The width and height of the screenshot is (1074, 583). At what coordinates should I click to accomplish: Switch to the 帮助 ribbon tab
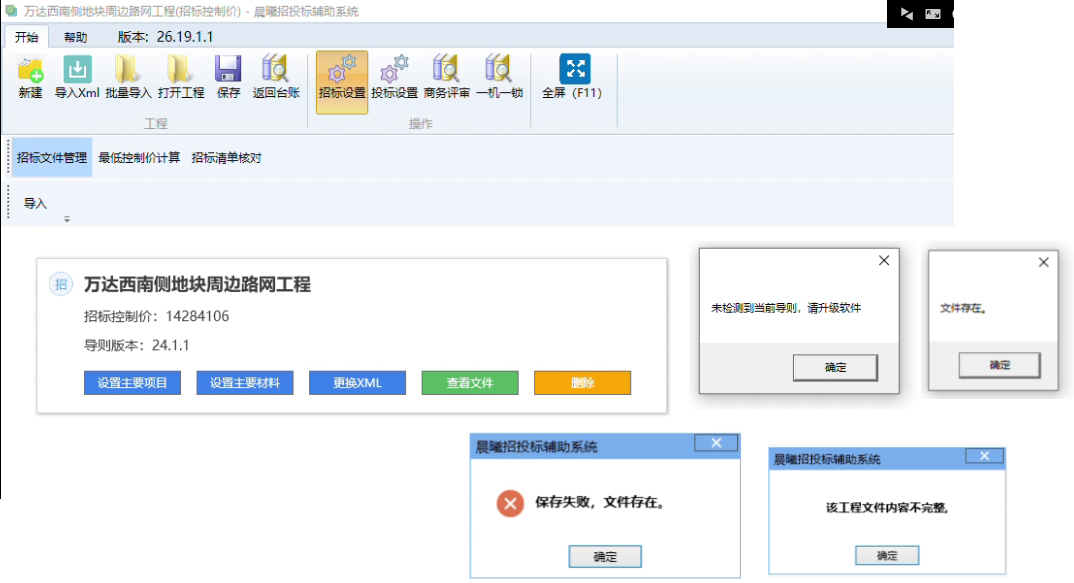click(75, 37)
